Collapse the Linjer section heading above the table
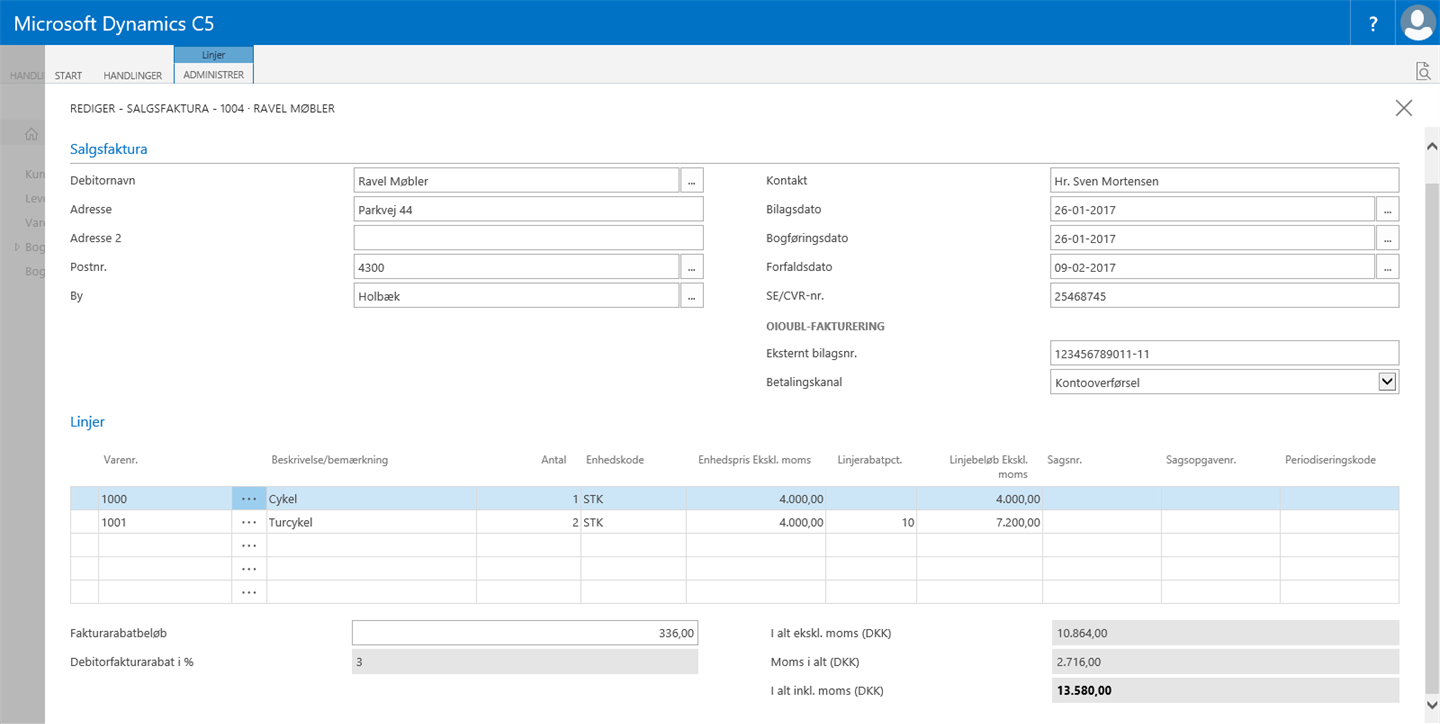The image size is (1440, 724). click(x=88, y=422)
